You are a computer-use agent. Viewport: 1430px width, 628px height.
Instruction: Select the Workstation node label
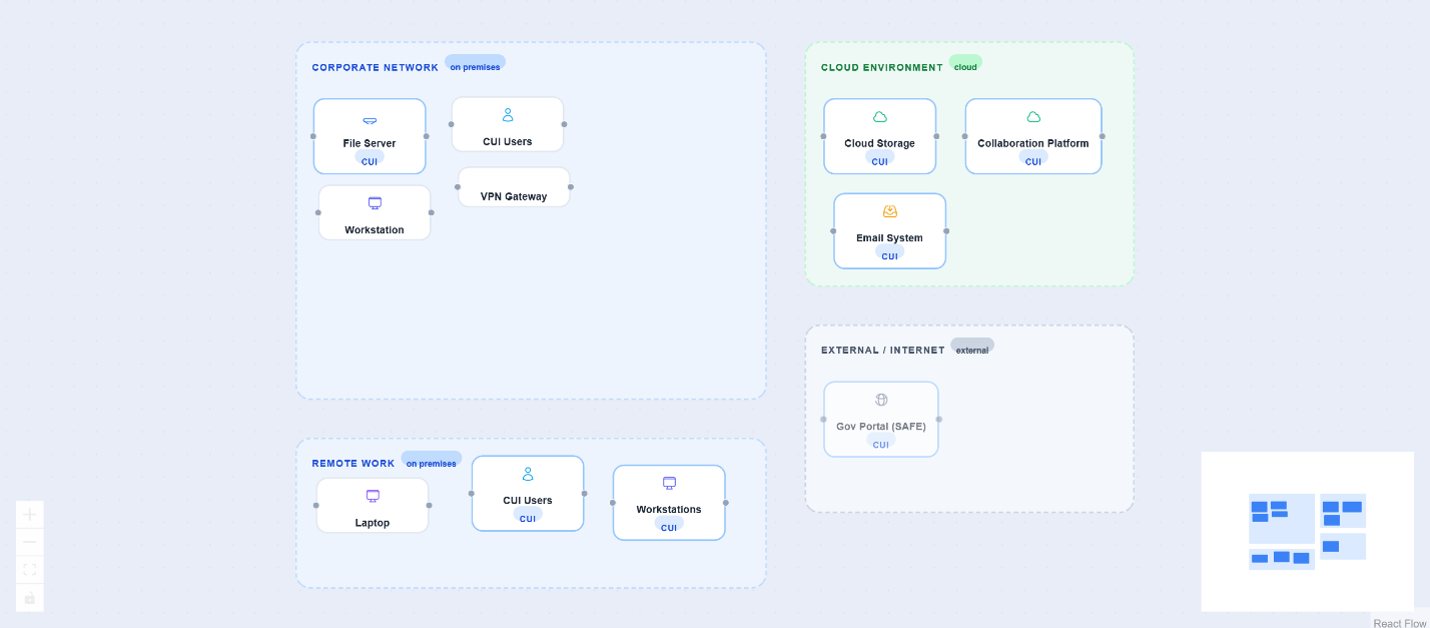(x=374, y=230)
